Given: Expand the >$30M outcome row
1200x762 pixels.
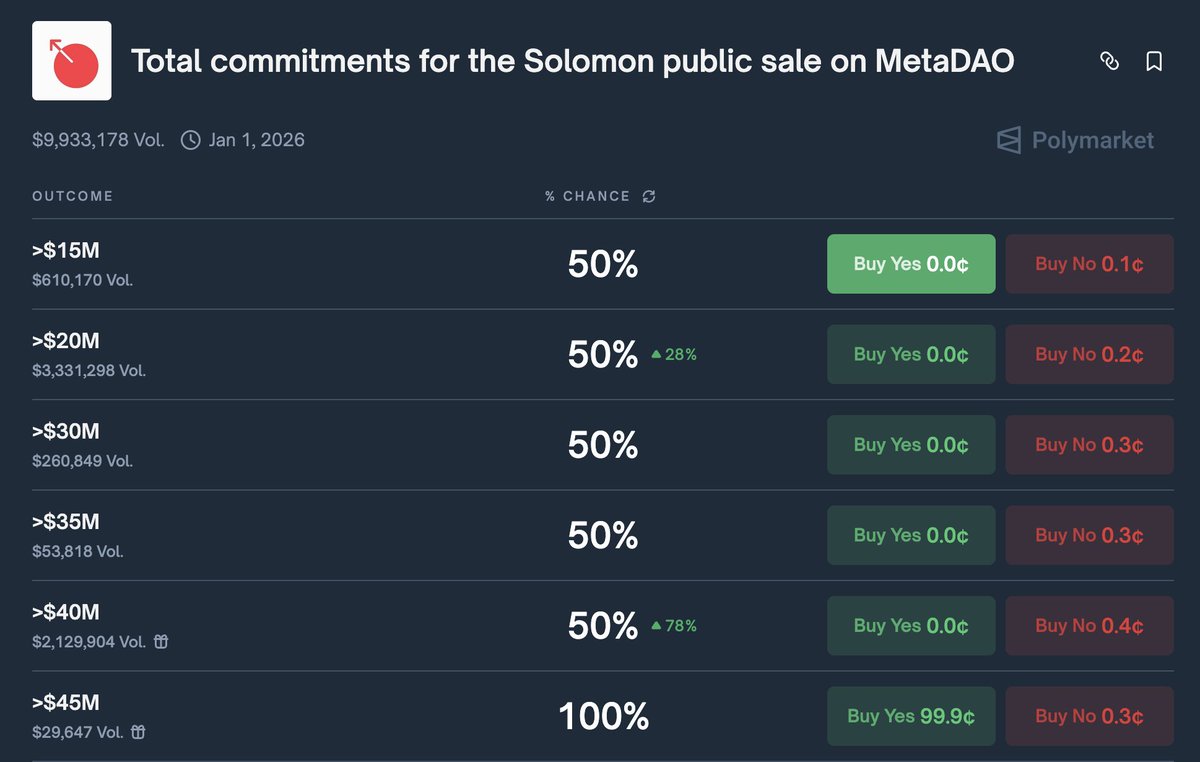Looking at the screenshot, I should click(300, 445).
